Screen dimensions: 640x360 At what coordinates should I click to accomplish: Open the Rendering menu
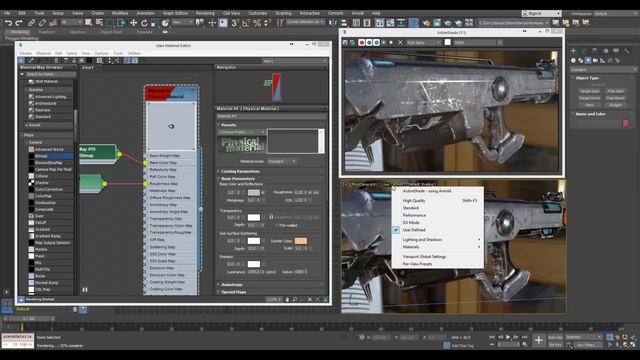205,13
